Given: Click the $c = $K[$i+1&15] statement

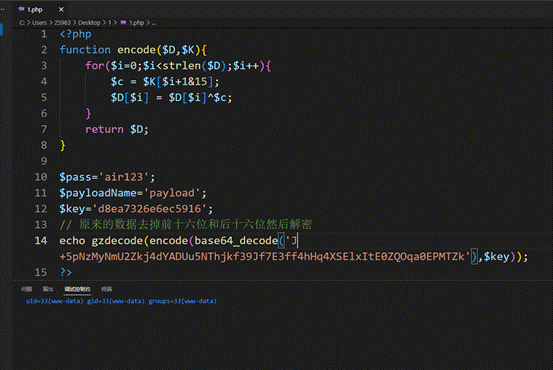Looking at the screenshot, I should [x=165, y=81].
